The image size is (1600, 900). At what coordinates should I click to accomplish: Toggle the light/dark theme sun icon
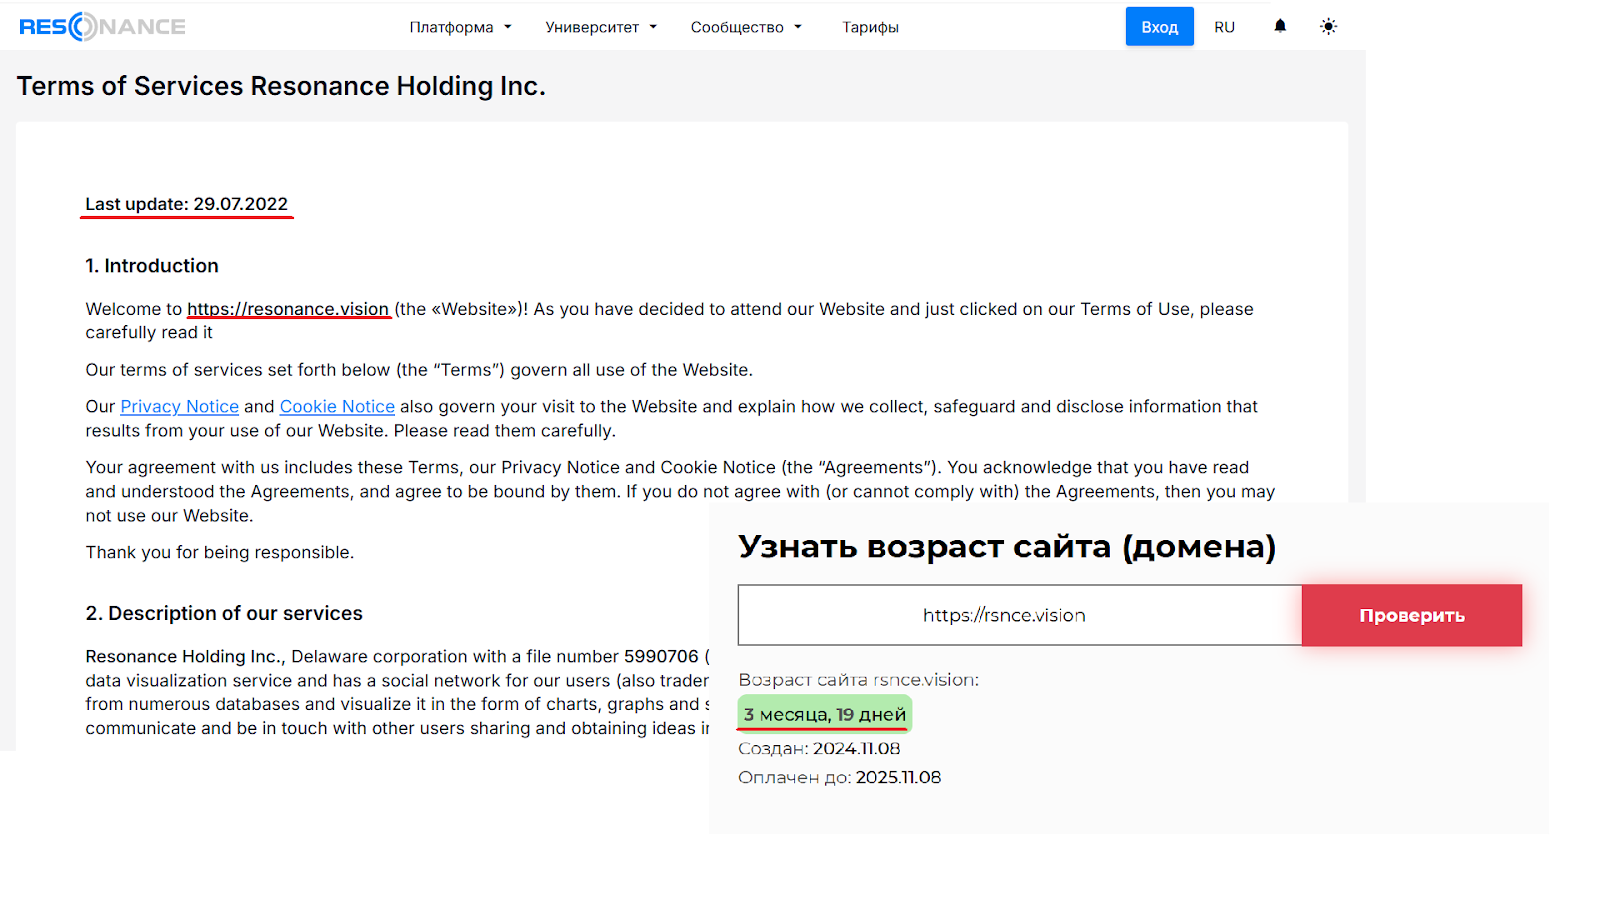pyautogui.click(x=1328, y=27)
